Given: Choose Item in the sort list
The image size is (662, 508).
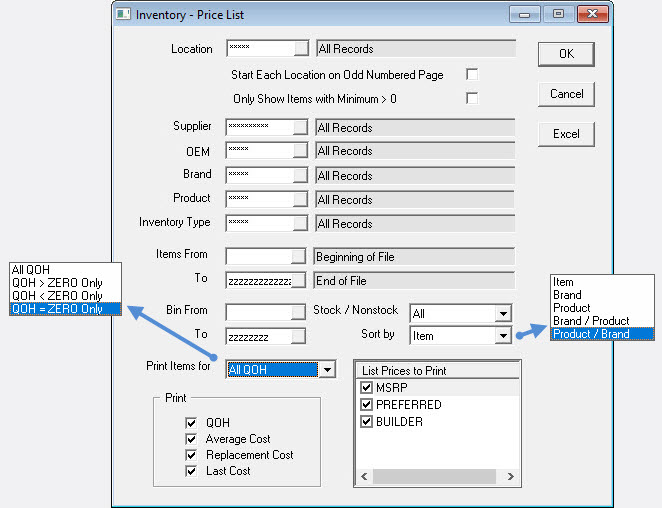Looking at the screenshot, I should (602, 282).
